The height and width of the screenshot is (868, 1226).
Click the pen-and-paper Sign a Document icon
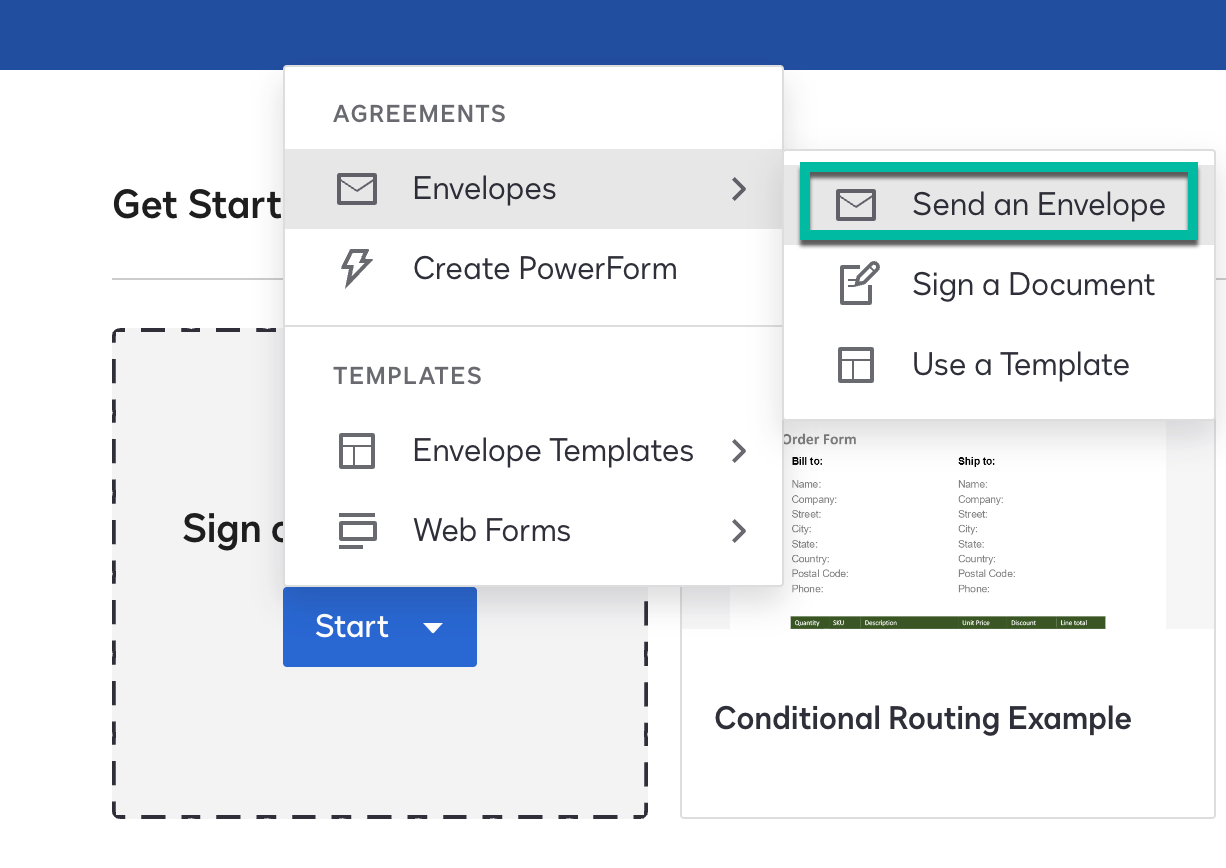[x=857, y=285]
